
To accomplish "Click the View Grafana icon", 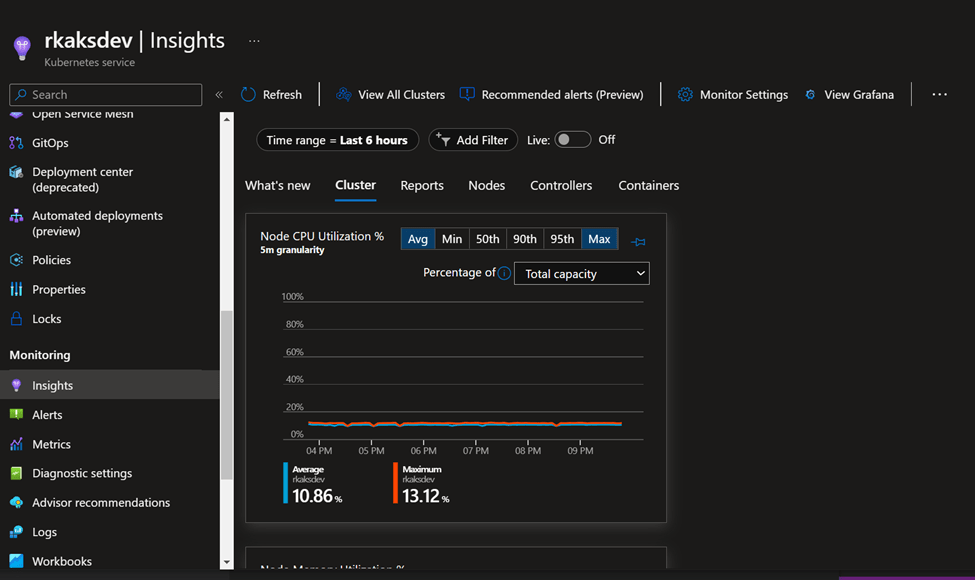I will (810, 94).
